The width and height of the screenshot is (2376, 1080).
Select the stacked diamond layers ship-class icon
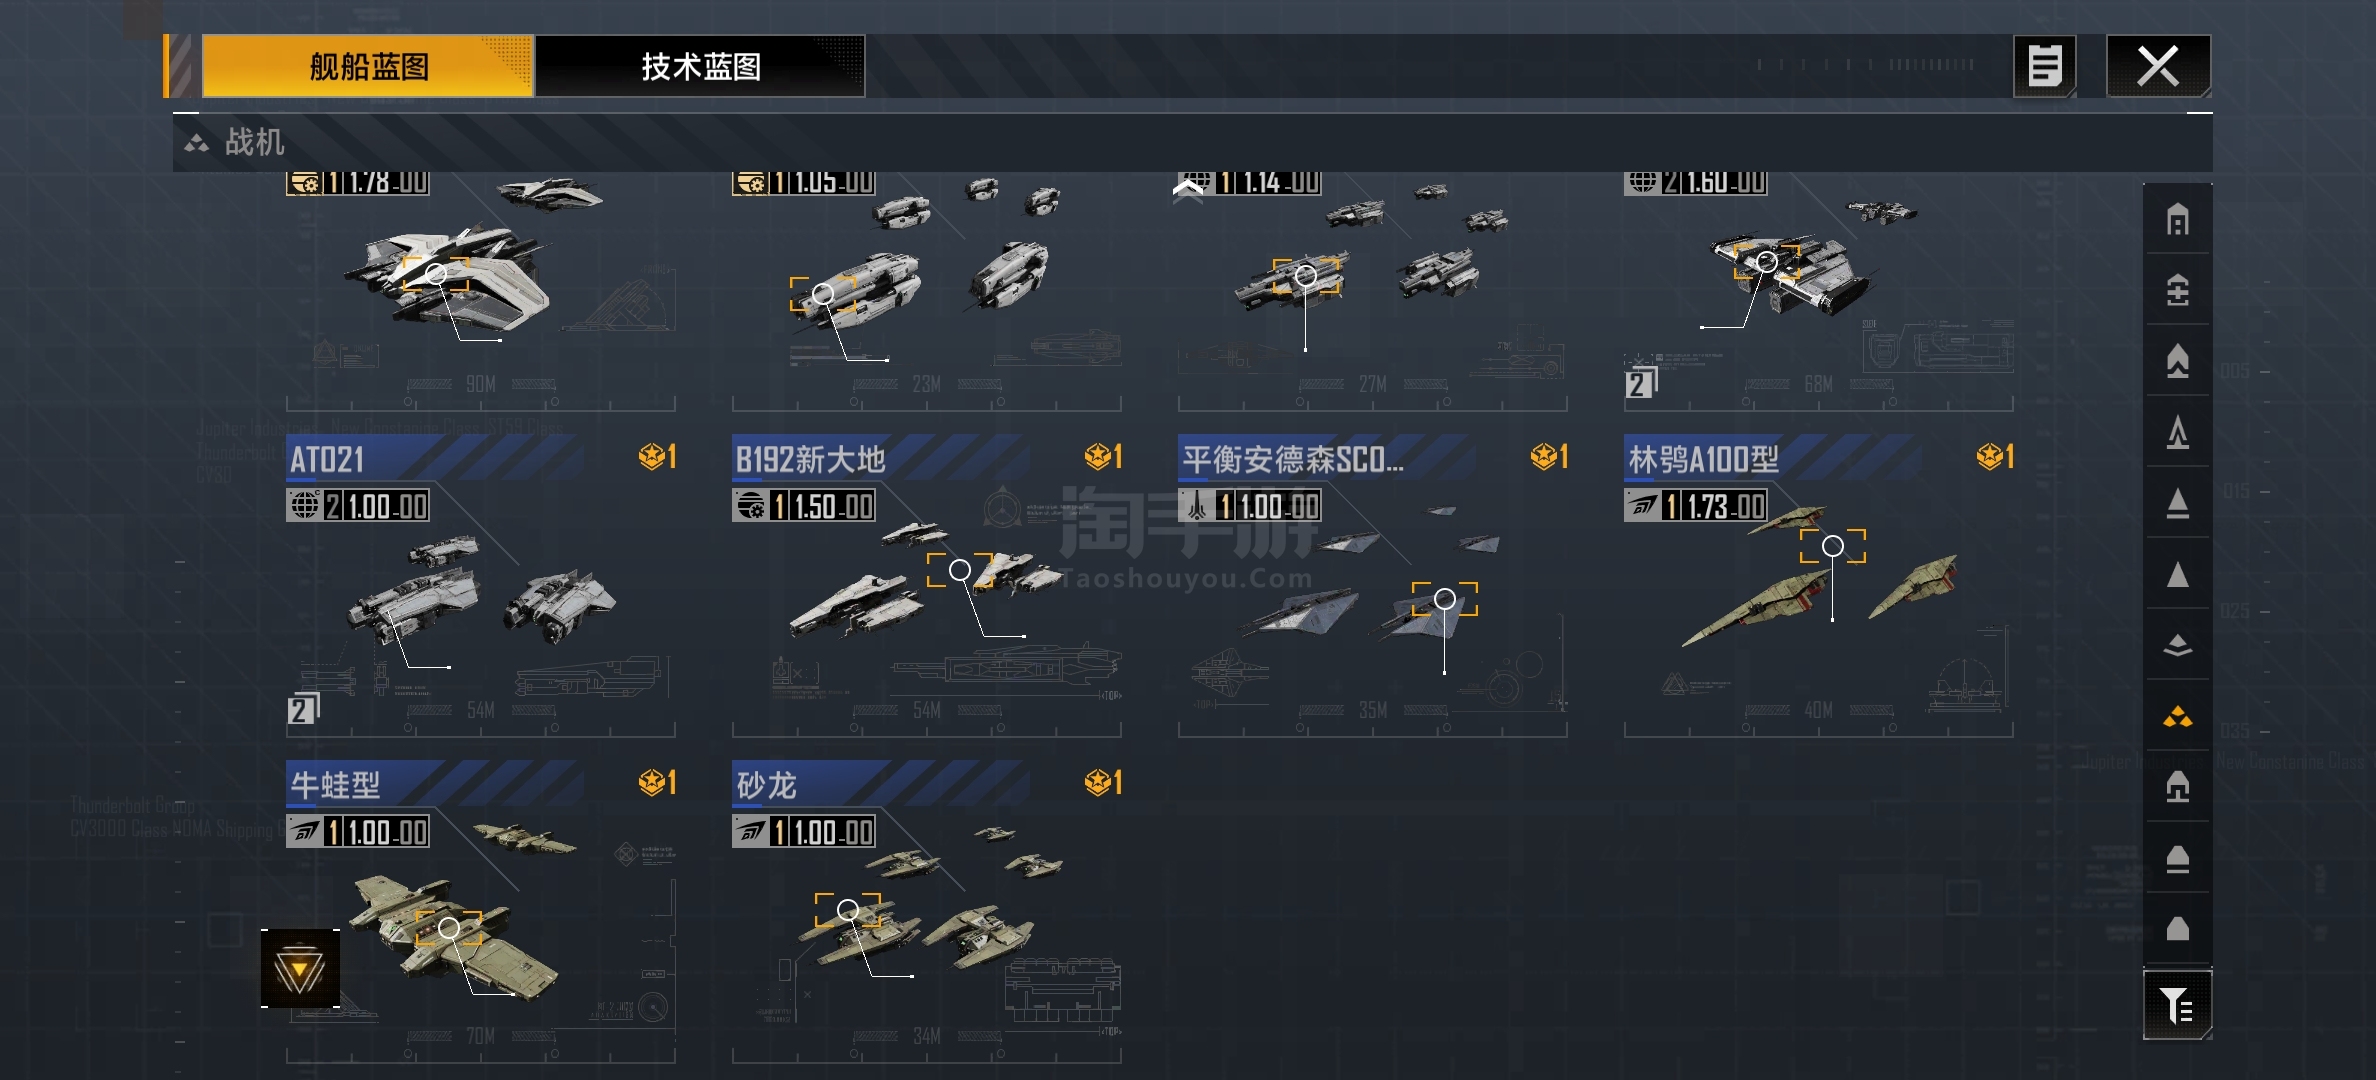2177,646
